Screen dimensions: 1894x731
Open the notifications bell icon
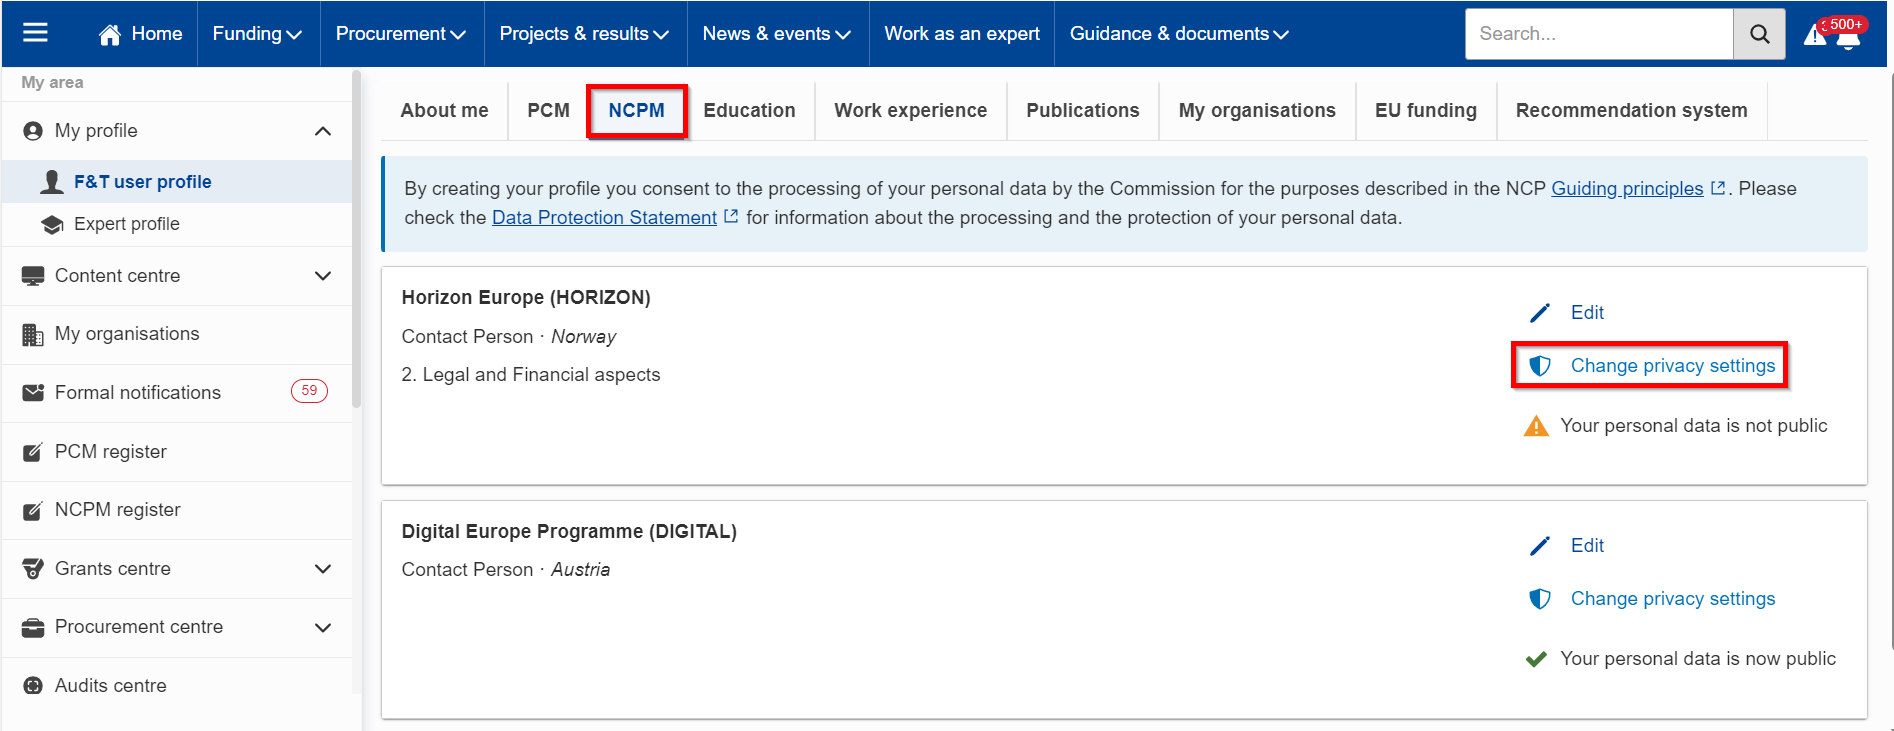click(x=1848, y=38)
